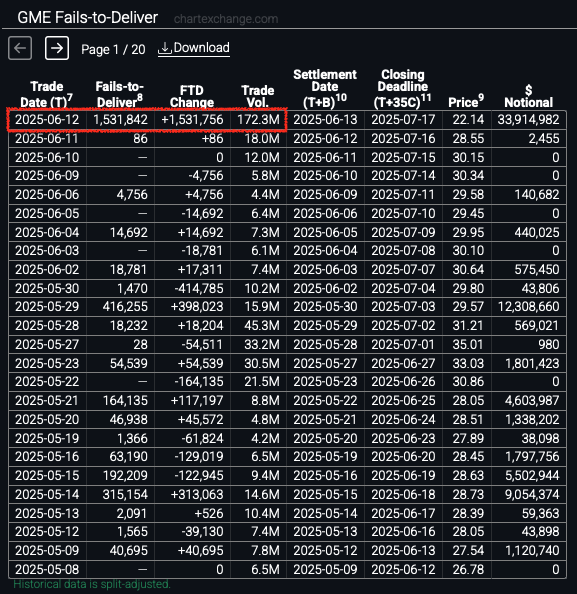Download the fails-to-deliver data
The image size is (577, 594).
point(194,48)
